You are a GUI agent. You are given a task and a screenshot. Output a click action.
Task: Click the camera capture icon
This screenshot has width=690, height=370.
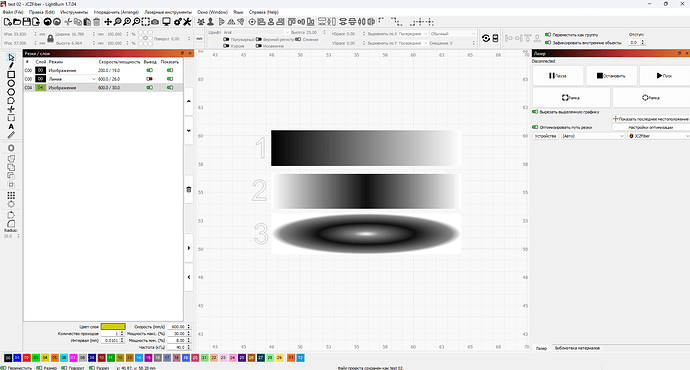click(x=155, y=22)
